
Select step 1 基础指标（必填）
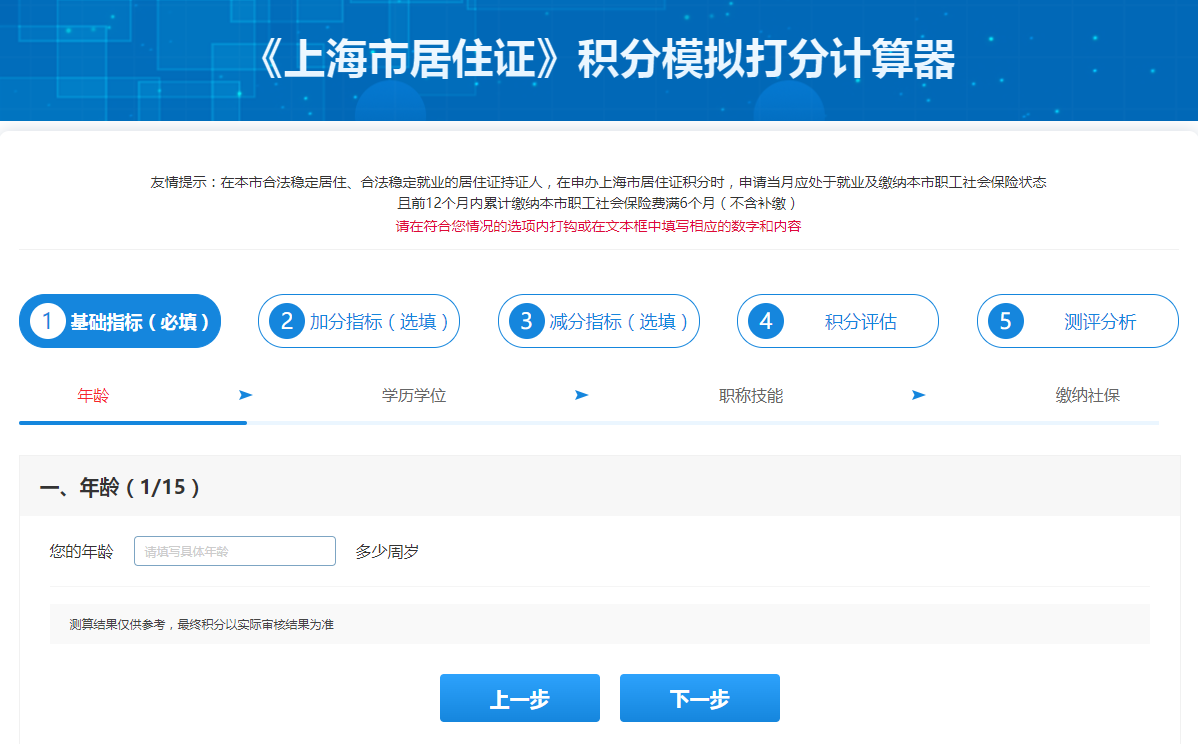pyautogui.click(x=120, y=321)
